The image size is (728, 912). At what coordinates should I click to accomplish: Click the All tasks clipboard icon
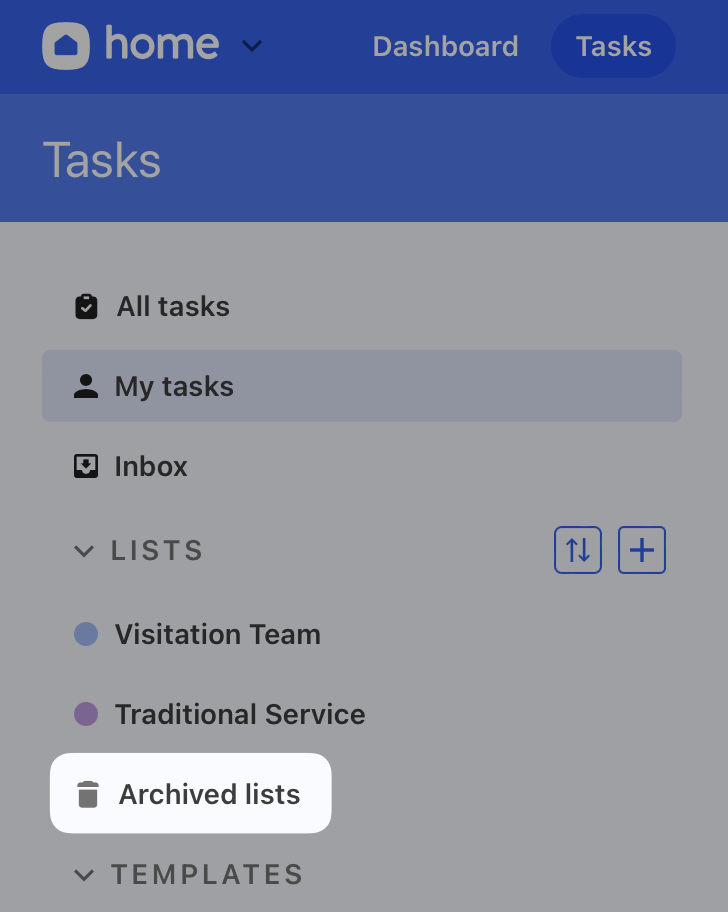(x=87, y=306)
